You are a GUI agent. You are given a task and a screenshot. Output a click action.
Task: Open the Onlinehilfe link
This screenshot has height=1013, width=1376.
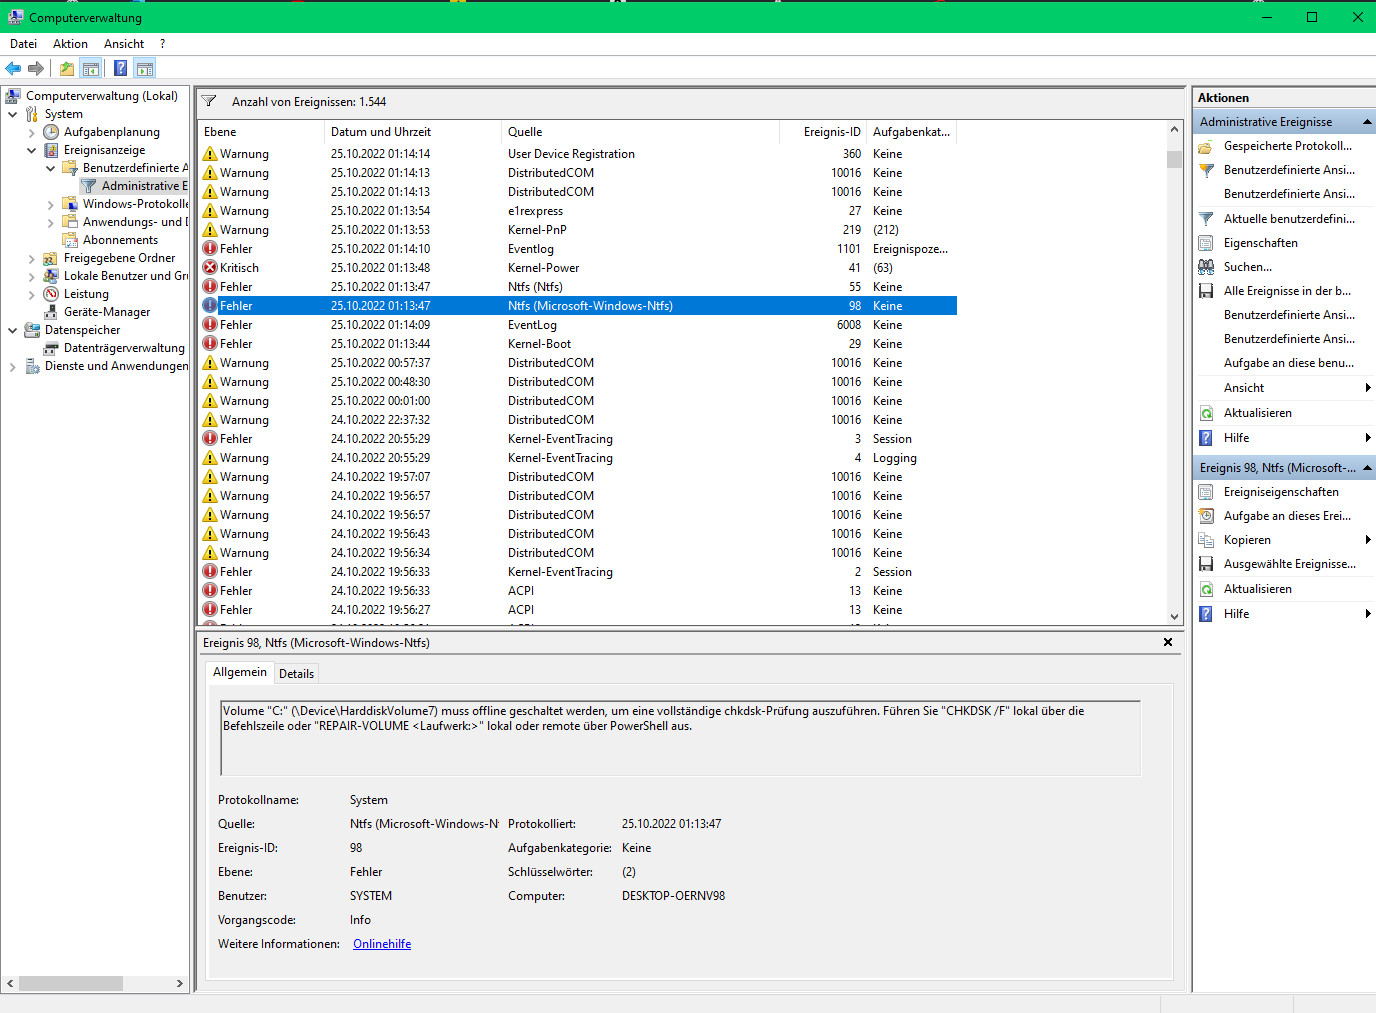coord(382,944)
